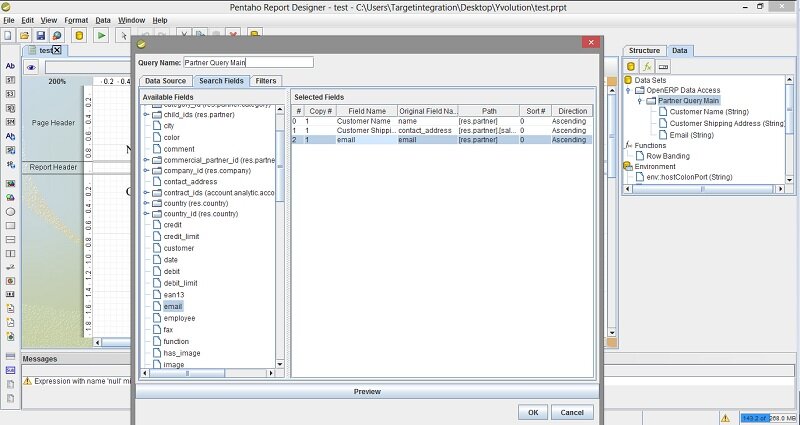Click the Open report folder icon

pyautogui.click(x=24, y=35)
